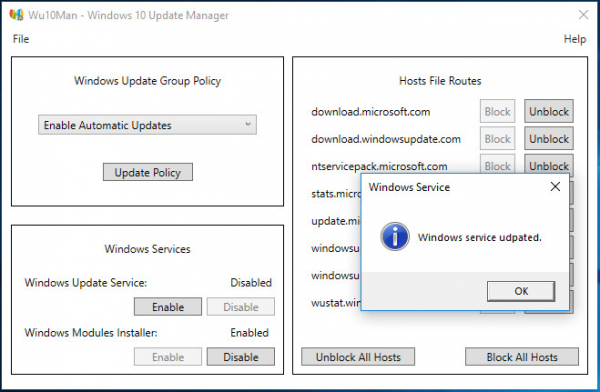Confirm the dialog with OK
Image resolution: width=600 pixels, height=392 pixels.
click(521, 291)
